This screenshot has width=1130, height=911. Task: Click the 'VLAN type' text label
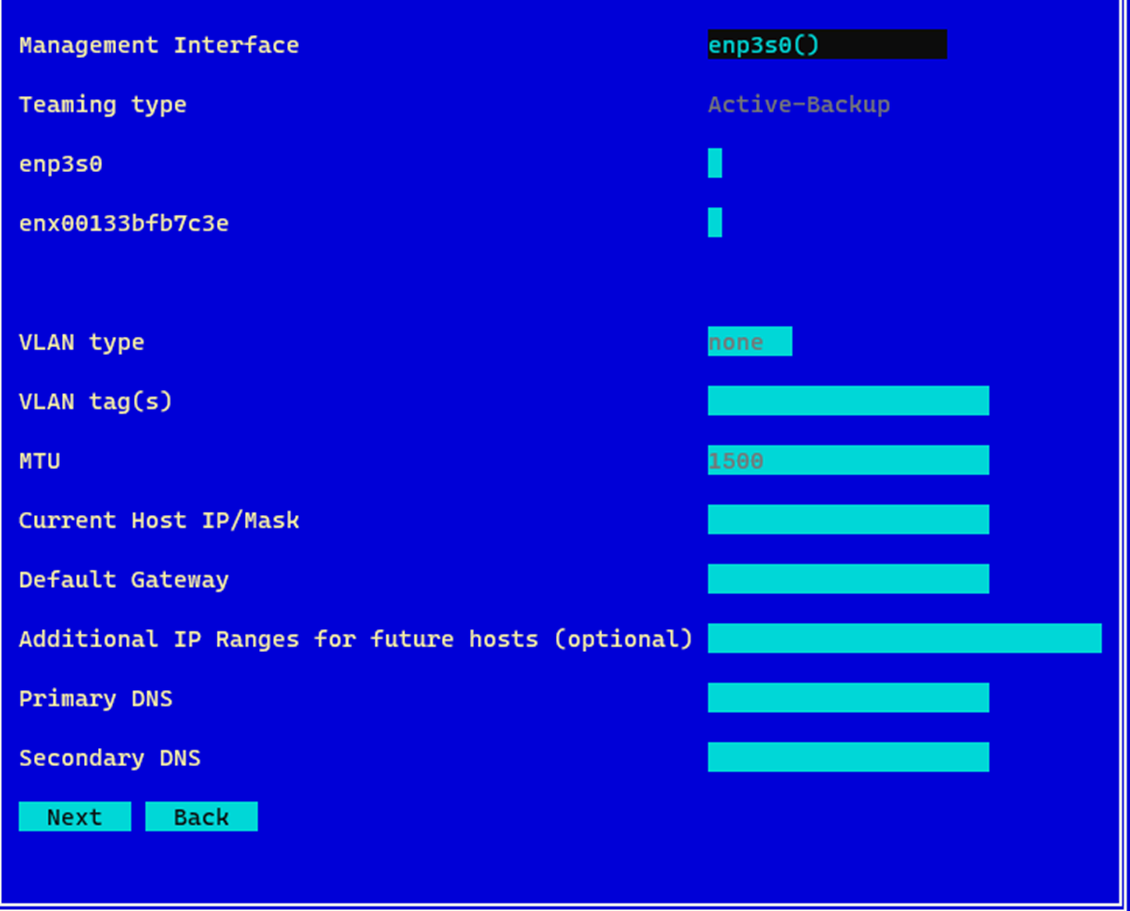[82, 342]
